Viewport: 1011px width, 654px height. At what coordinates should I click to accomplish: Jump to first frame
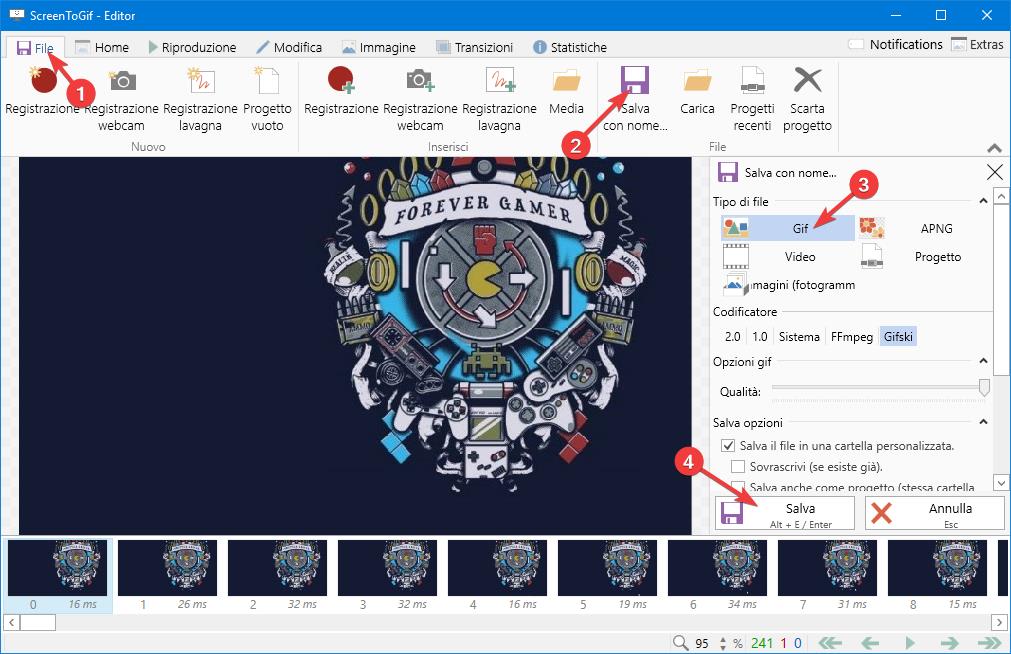click(830, 642)
